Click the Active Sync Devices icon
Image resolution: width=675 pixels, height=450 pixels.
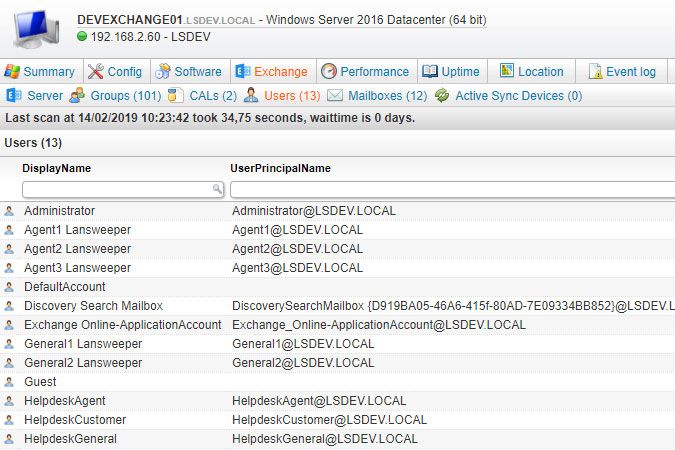click(x=441, y=96)
